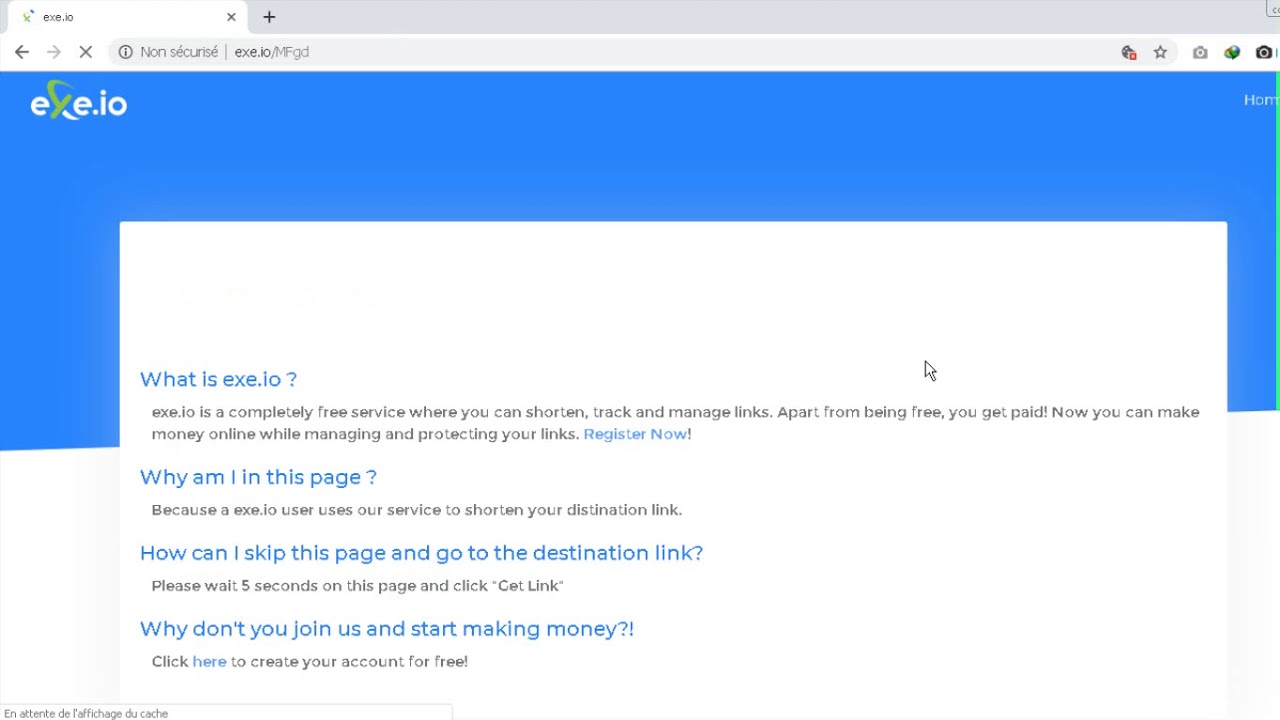Click the 'here' link to create account
Viewport: 1280px width, 720px height.
pyautogui.click(x=209, y=661)
